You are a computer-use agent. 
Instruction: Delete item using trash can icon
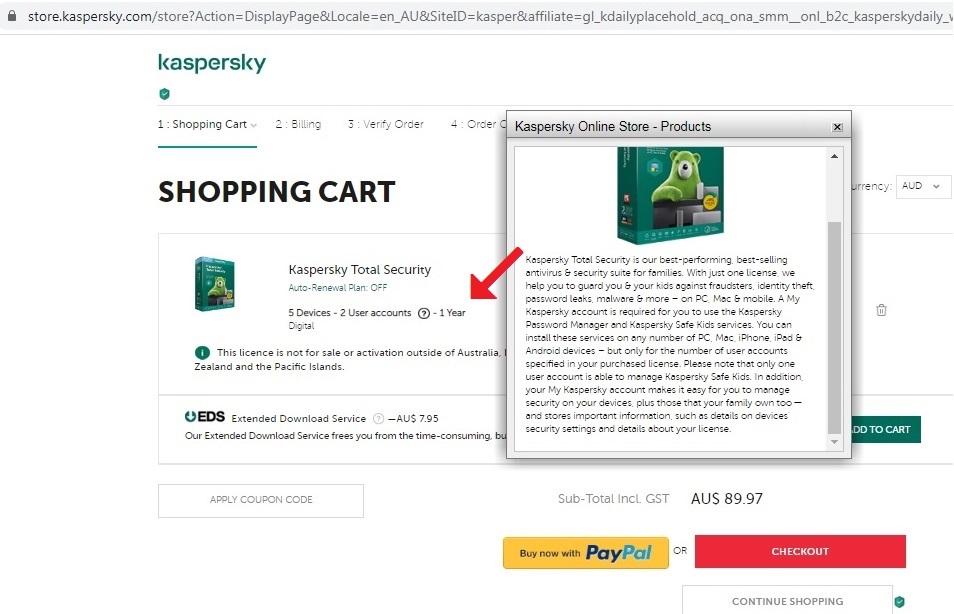click(x=881, y=310)
